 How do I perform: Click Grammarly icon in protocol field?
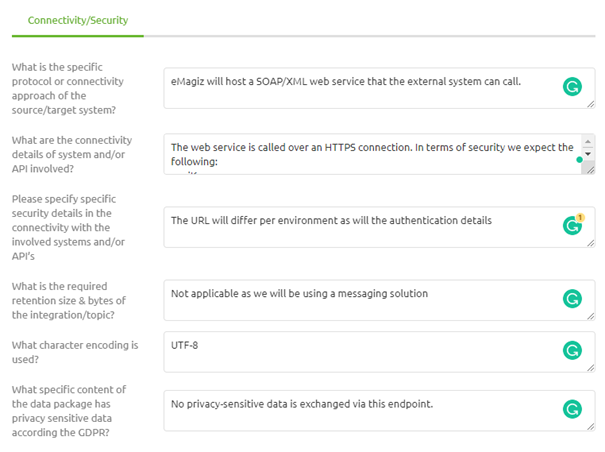tap(572, 86)
